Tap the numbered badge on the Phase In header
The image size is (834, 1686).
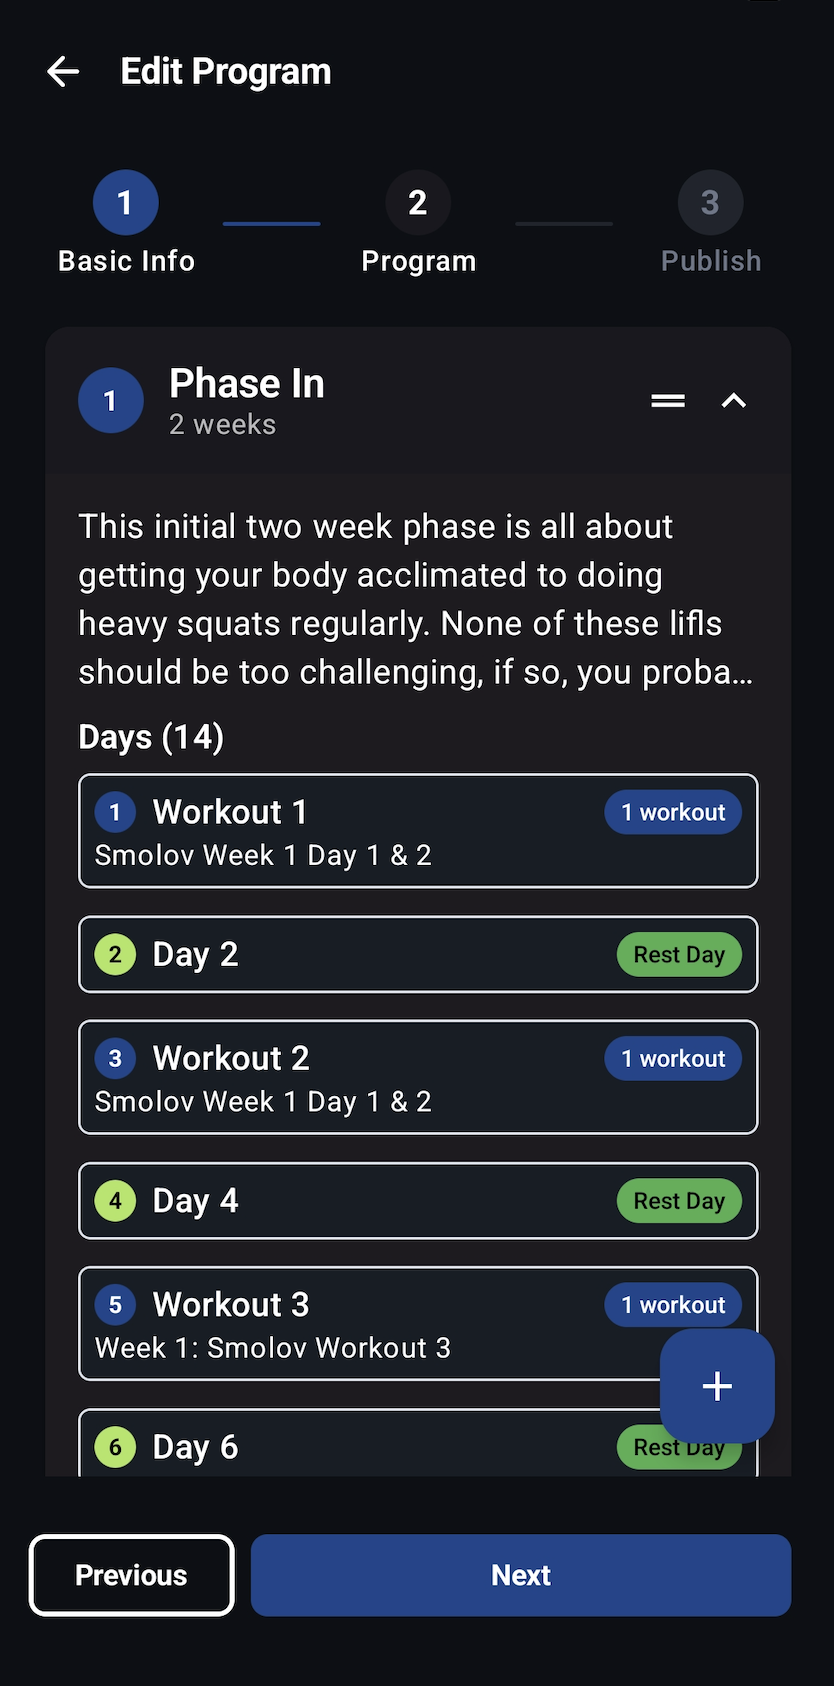(x=111, y=400)
